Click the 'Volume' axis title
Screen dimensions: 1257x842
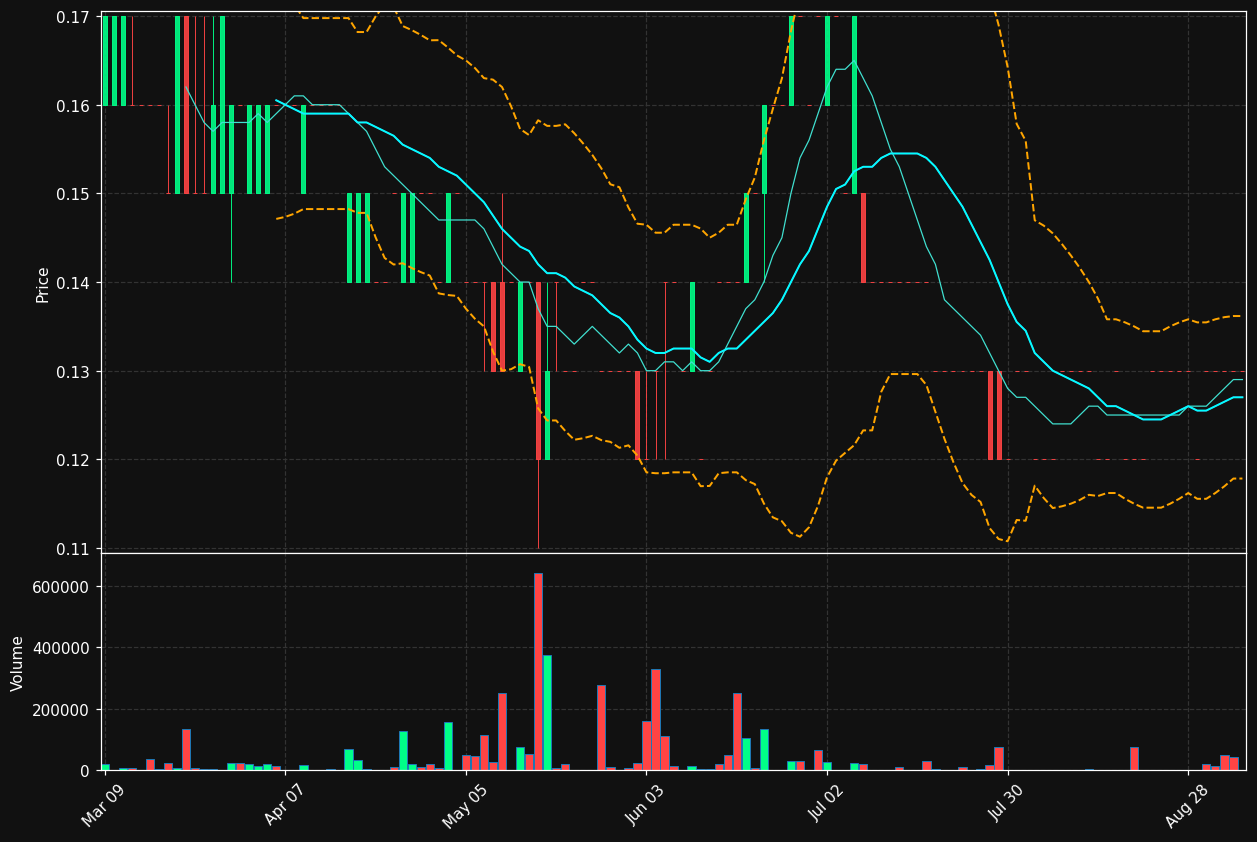[x=18, y=663]
